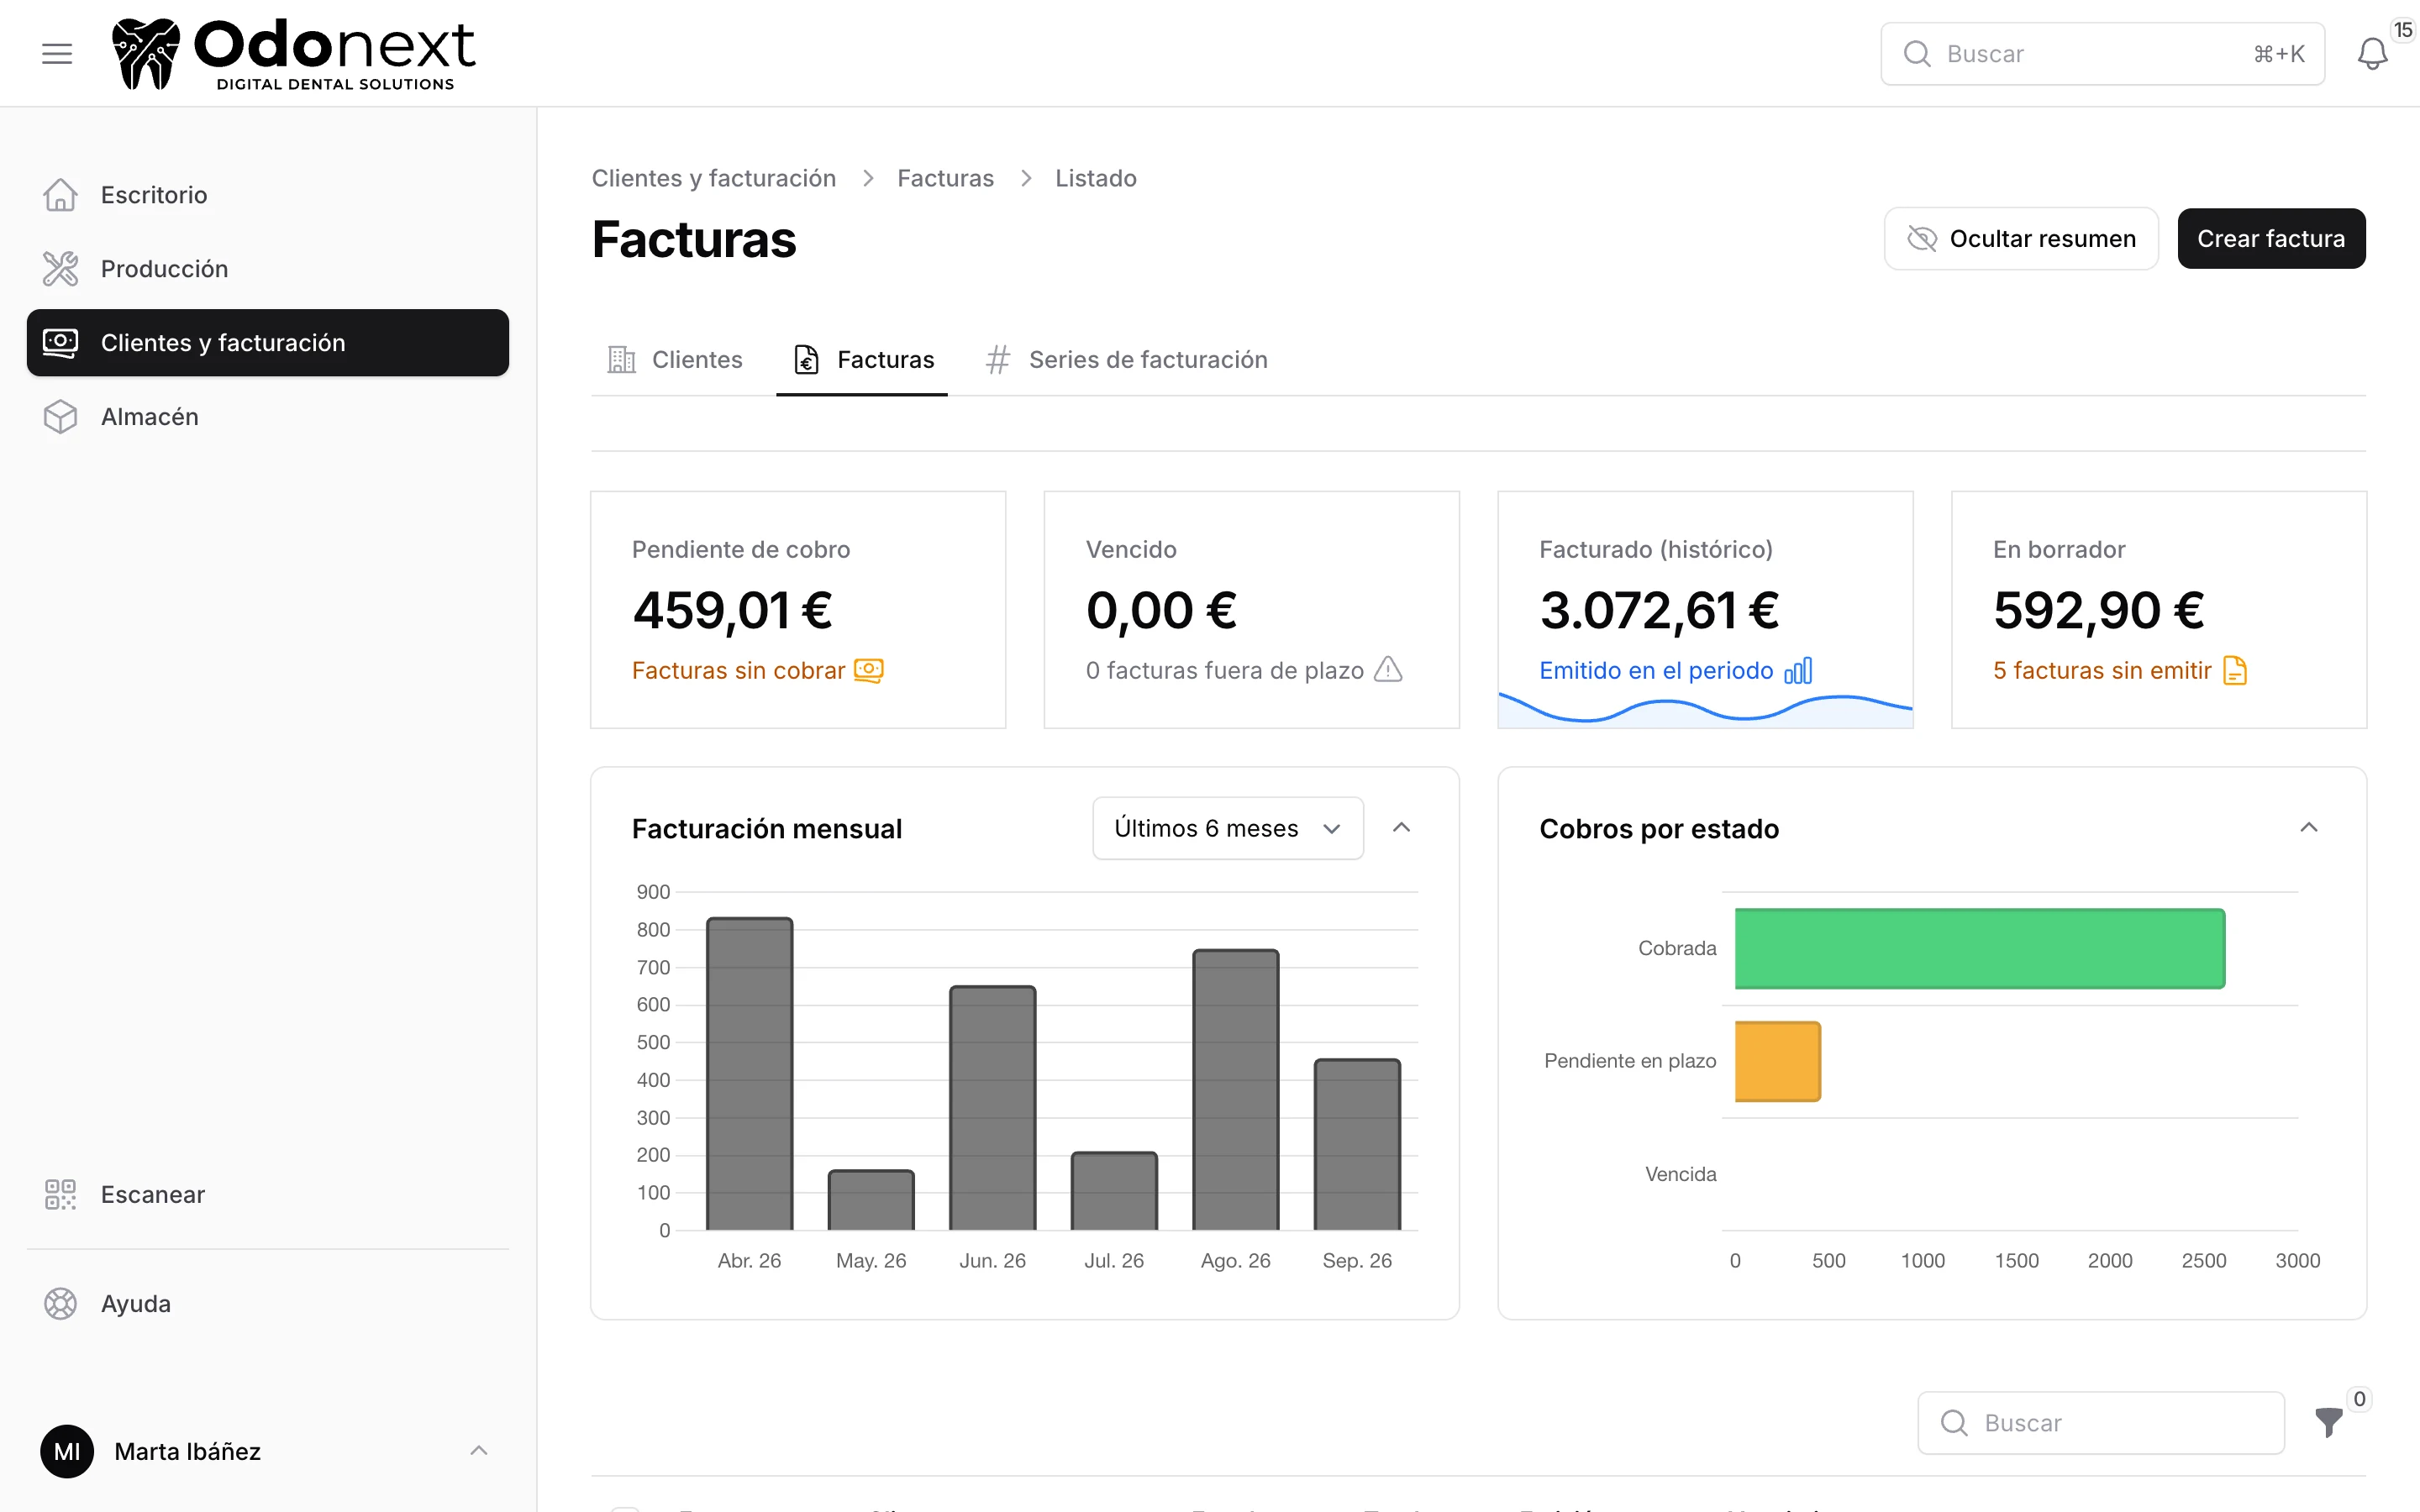Click the MI user avatar

click(67, 1451)
